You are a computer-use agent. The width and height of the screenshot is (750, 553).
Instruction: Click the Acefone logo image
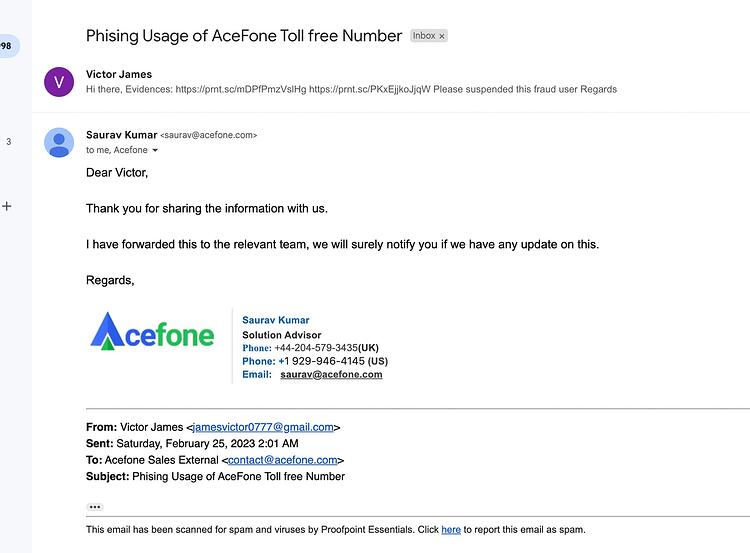[x=152, y=332]
